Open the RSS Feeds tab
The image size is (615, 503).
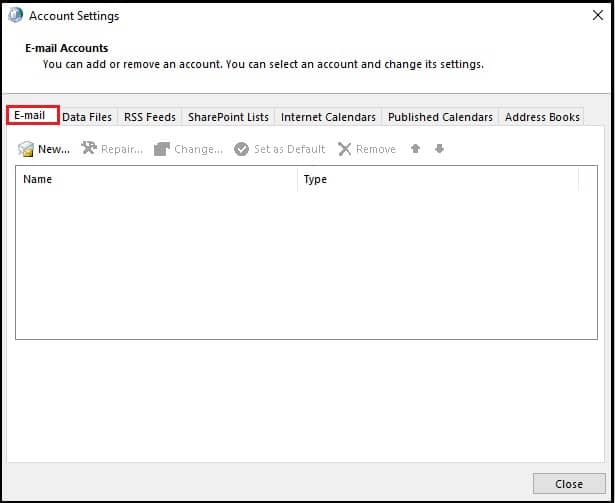(x=150, y=117)
